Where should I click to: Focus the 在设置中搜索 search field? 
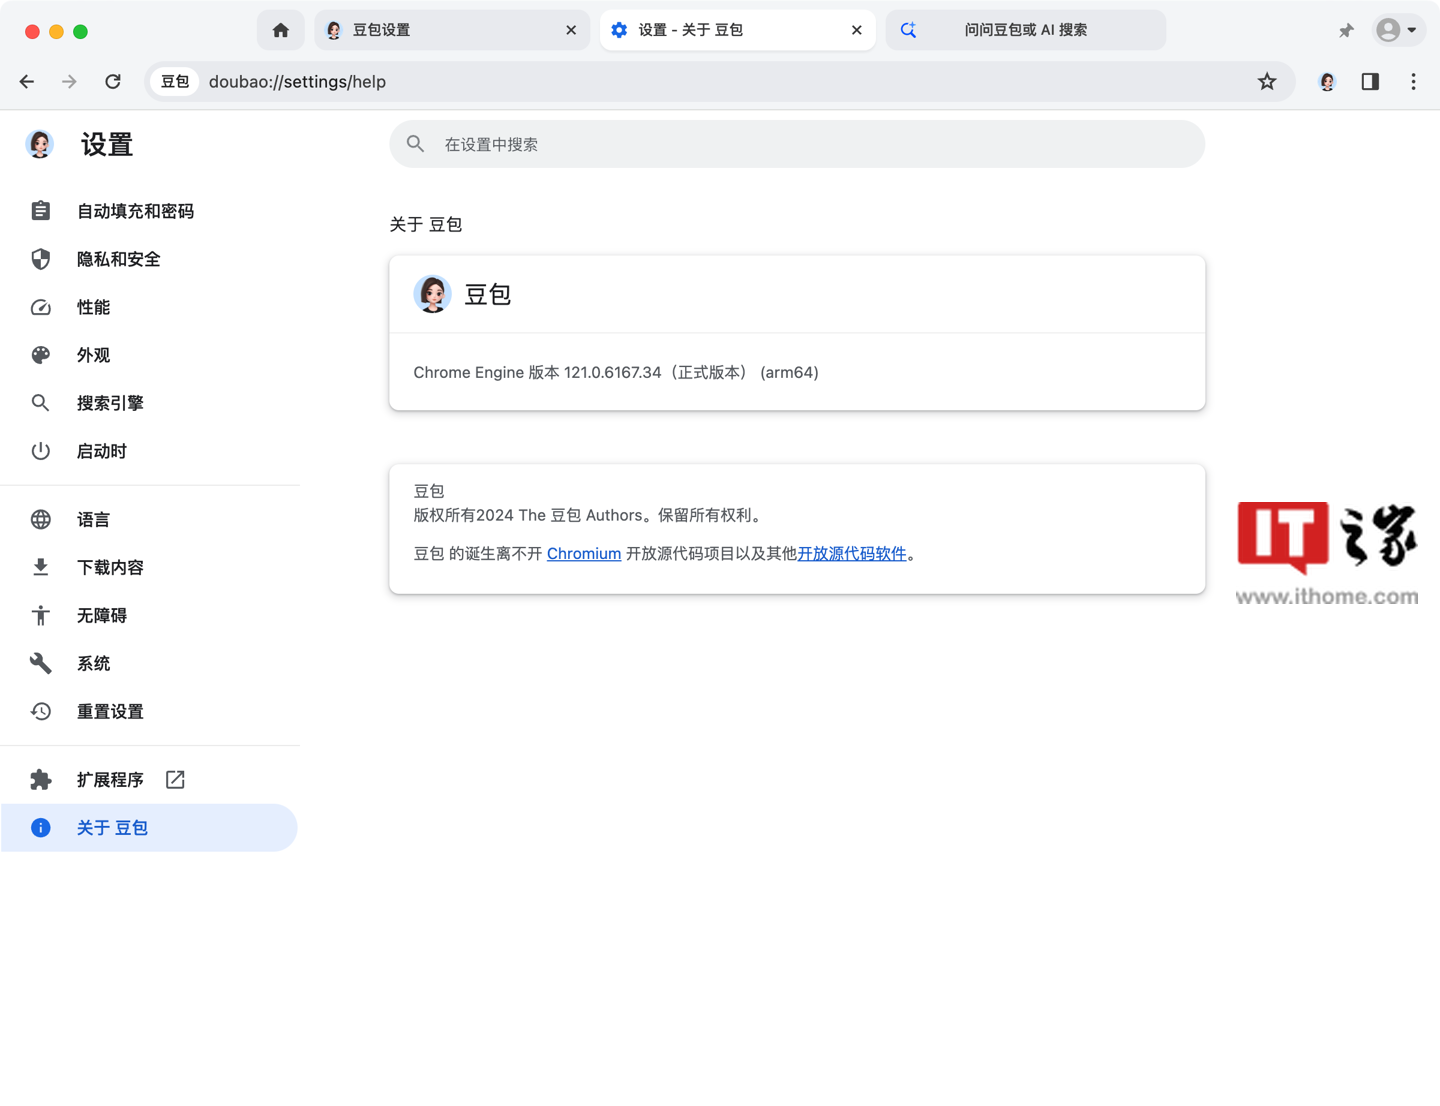[797, 144]
